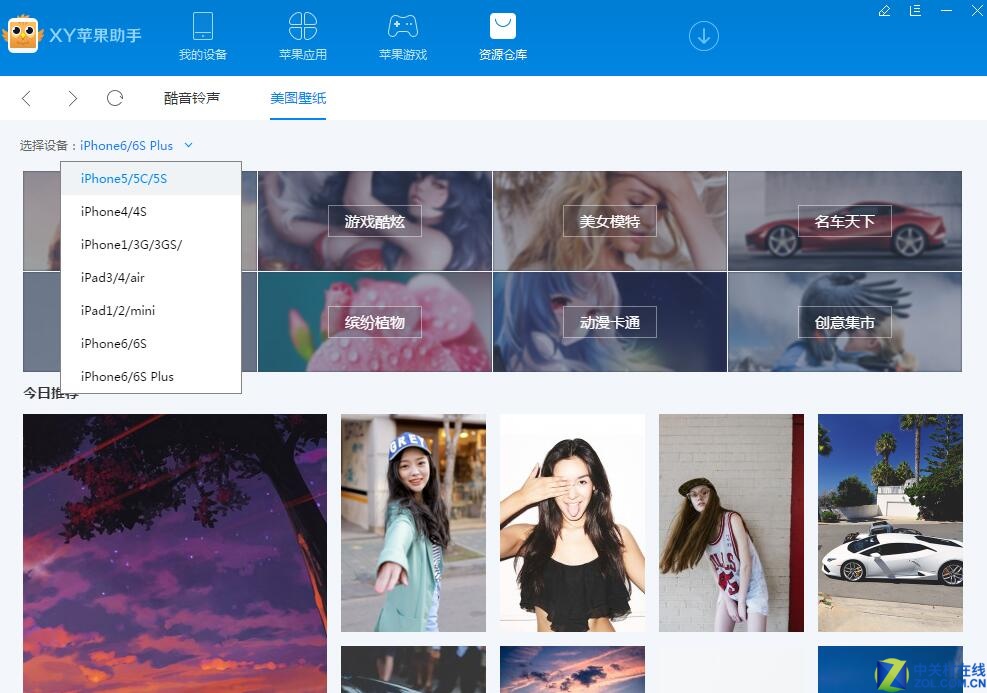Viewport: 987px width, 693px height.
Task: Open the 名车天下 wallpaper category
Action: 845,221
